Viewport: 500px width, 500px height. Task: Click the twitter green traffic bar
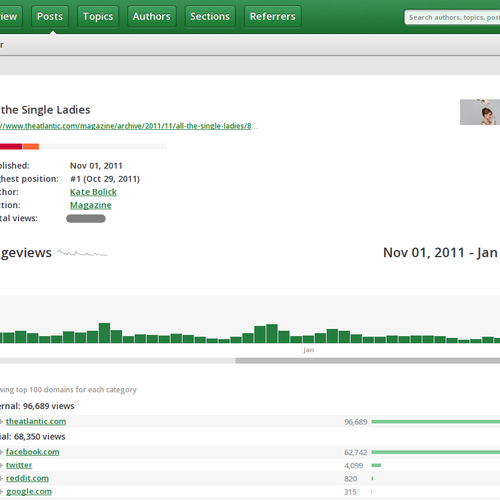[376, 465]
